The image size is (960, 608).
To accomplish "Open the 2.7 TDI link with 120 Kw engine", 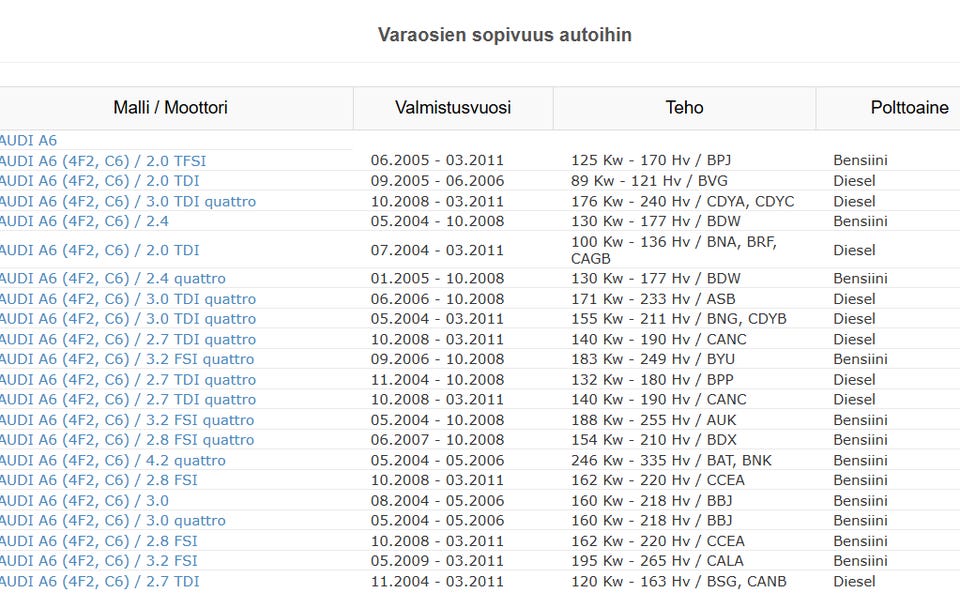I will point(100,581).
